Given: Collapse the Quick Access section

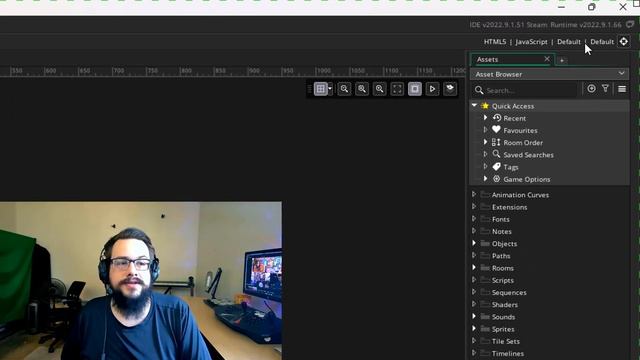Looking at the screenshot, I should pyautogui.click(x=474, y=105).
